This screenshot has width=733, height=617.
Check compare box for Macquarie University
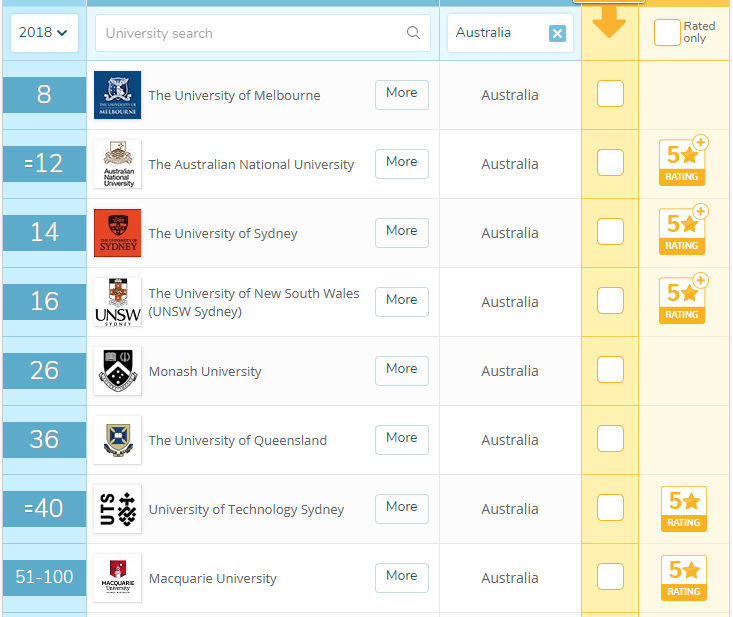coord(610,576)
